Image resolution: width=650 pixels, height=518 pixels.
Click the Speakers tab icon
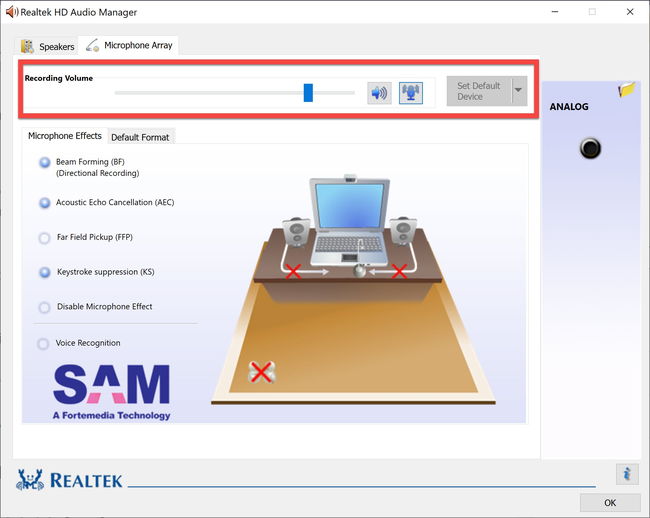click(x=28, y=46)
